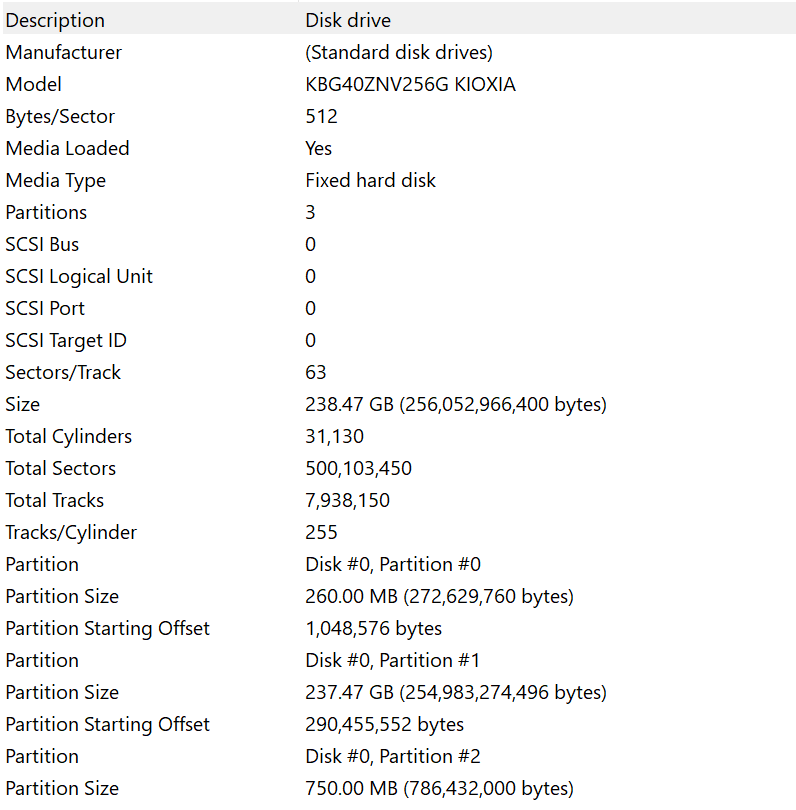Click the SCSI Port row

[x=45, y=308]
